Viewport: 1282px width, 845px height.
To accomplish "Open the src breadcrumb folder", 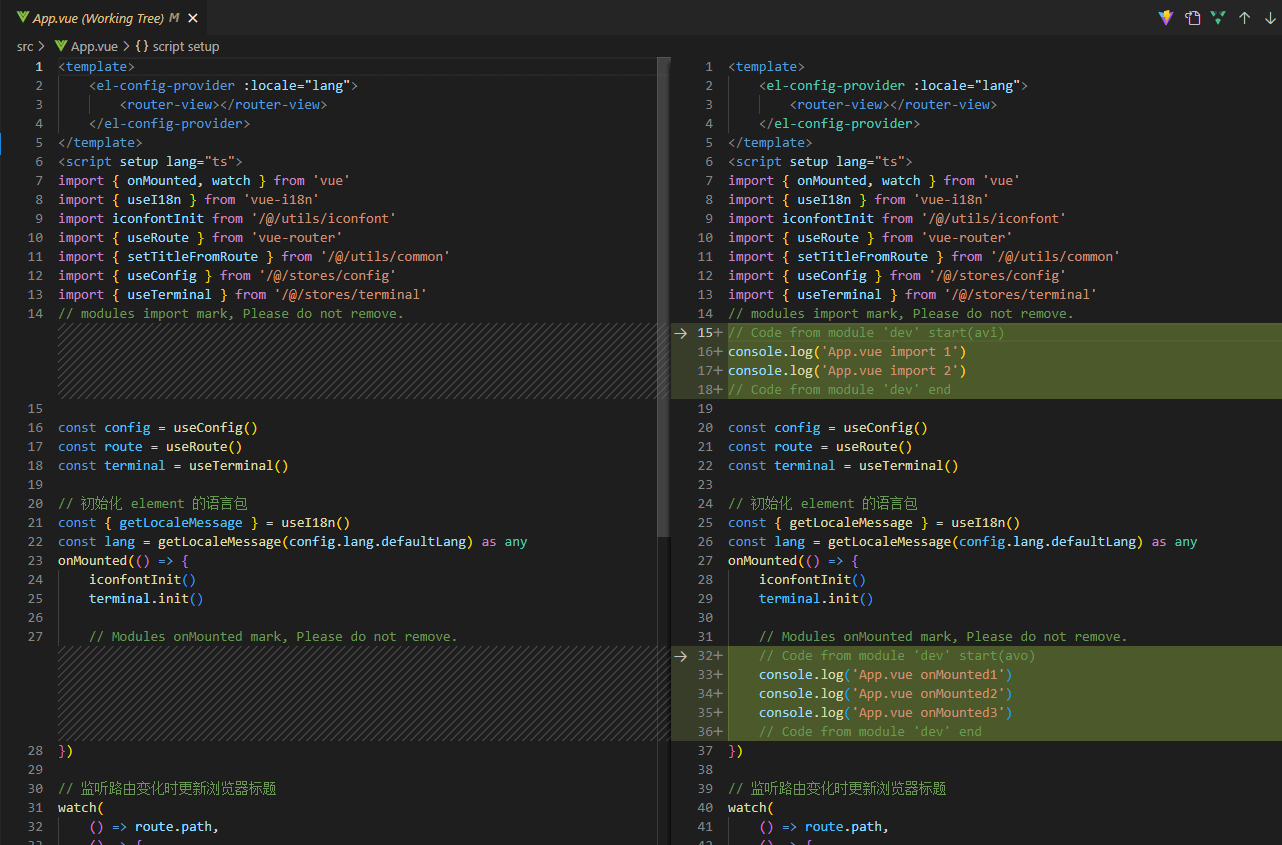I will [x=25, y=46].
